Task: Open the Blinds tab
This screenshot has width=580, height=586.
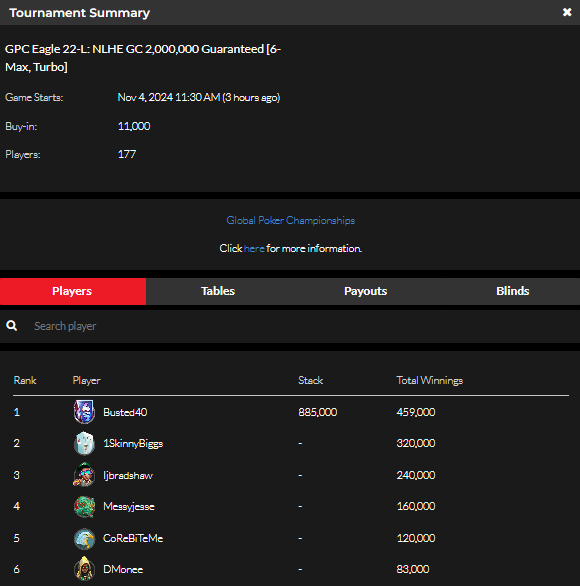Action: pos(512,291)
